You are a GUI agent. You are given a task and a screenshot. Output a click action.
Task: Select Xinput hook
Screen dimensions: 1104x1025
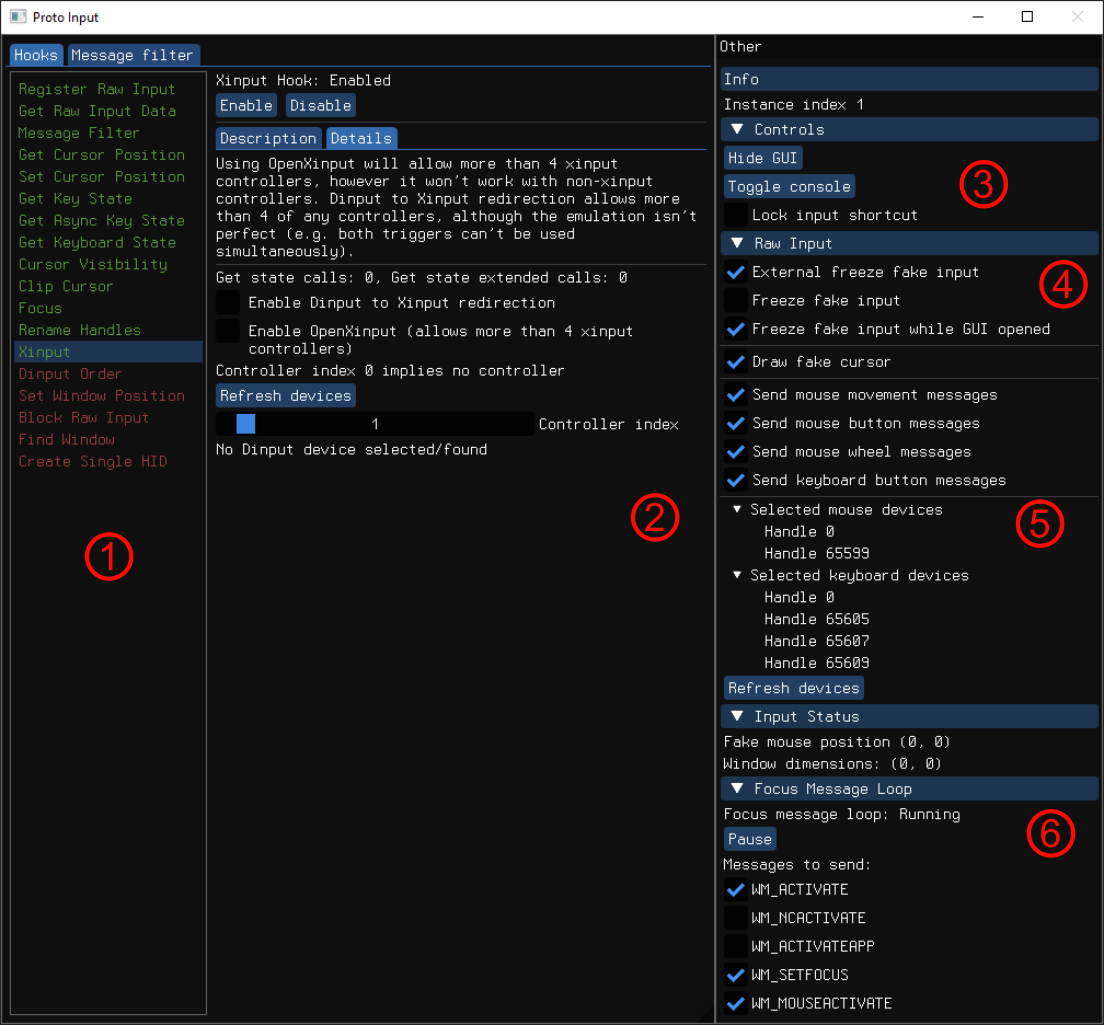coord(108,352)
